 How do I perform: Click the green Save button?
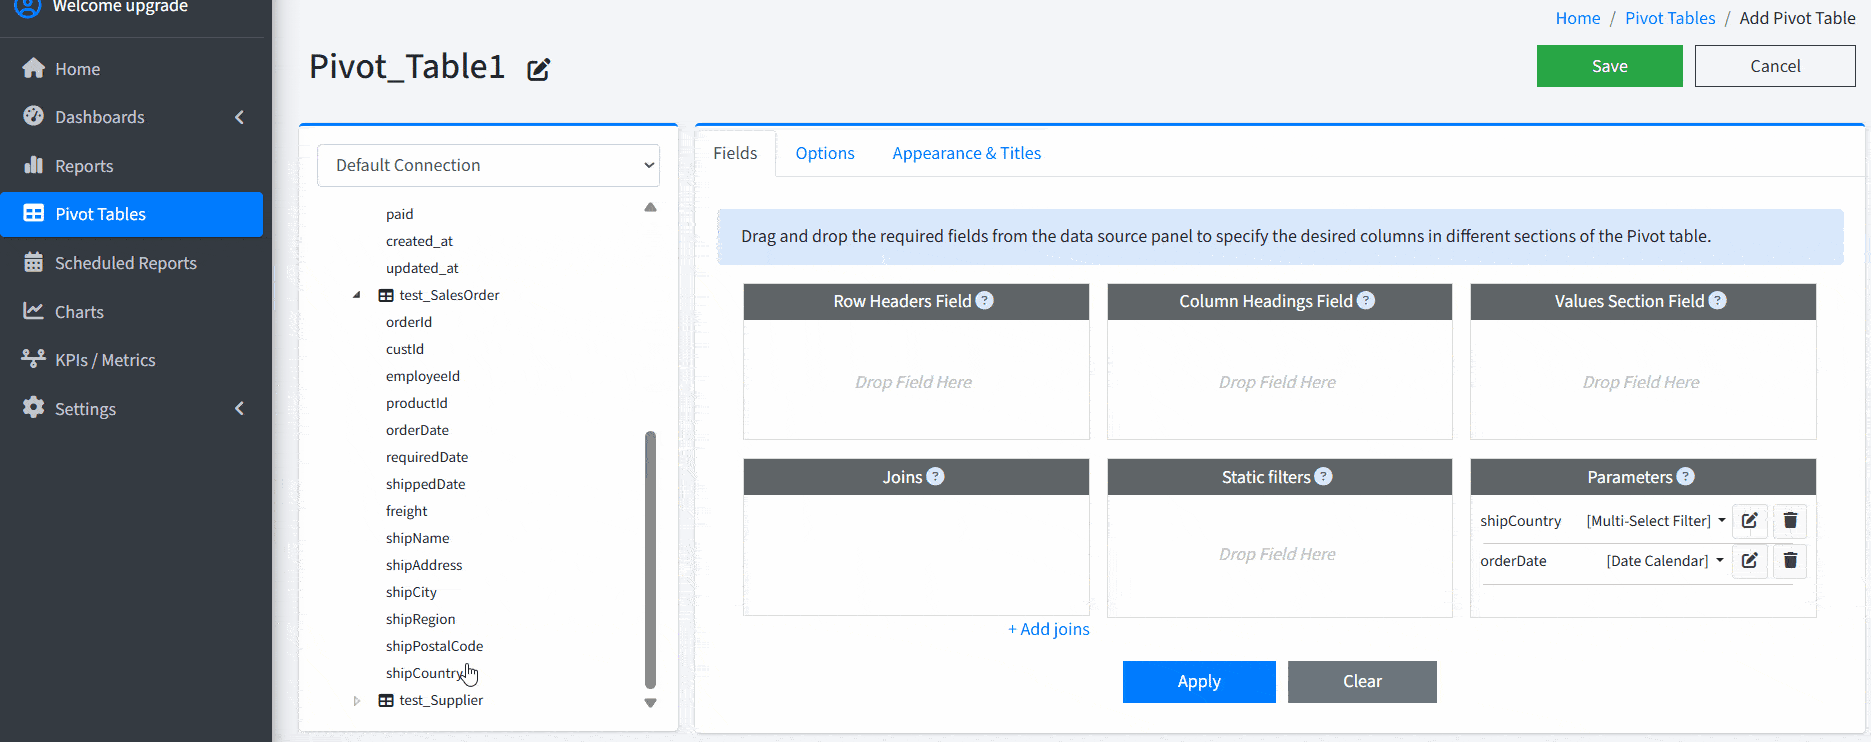[1609, 66]
